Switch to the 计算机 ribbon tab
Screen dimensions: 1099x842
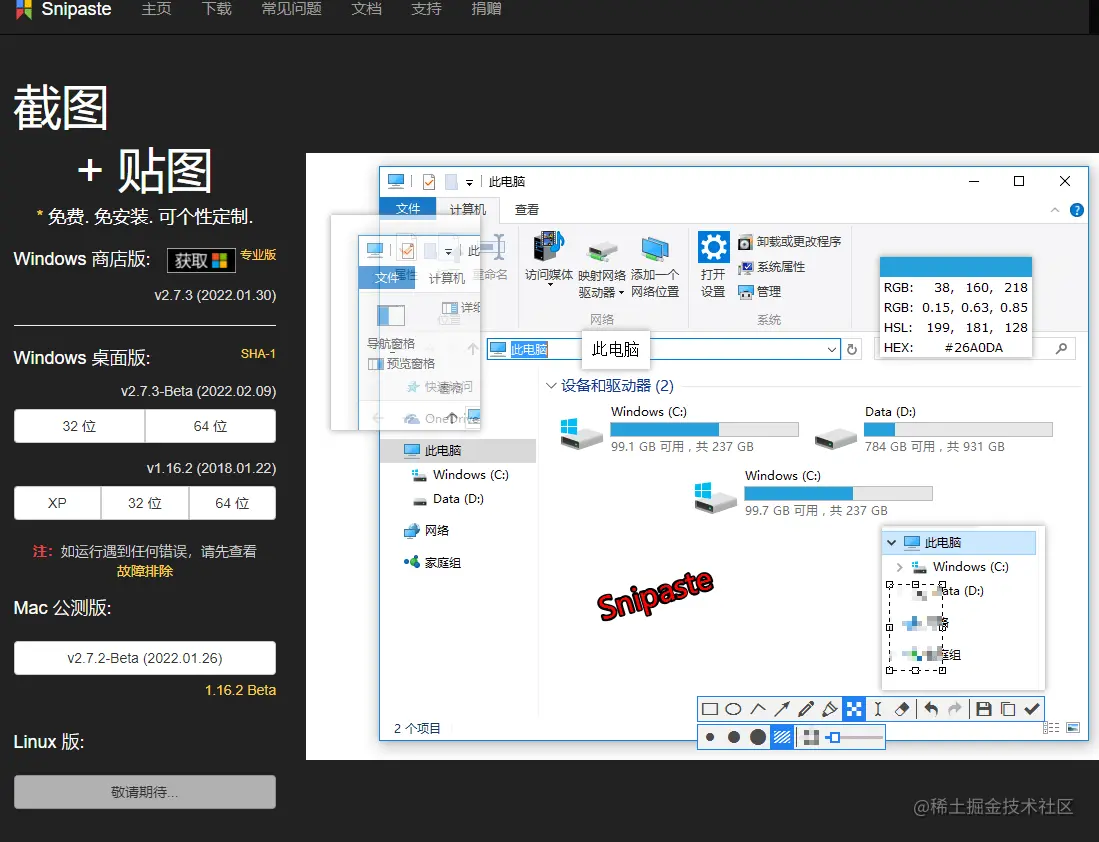[x=467, y=209]
